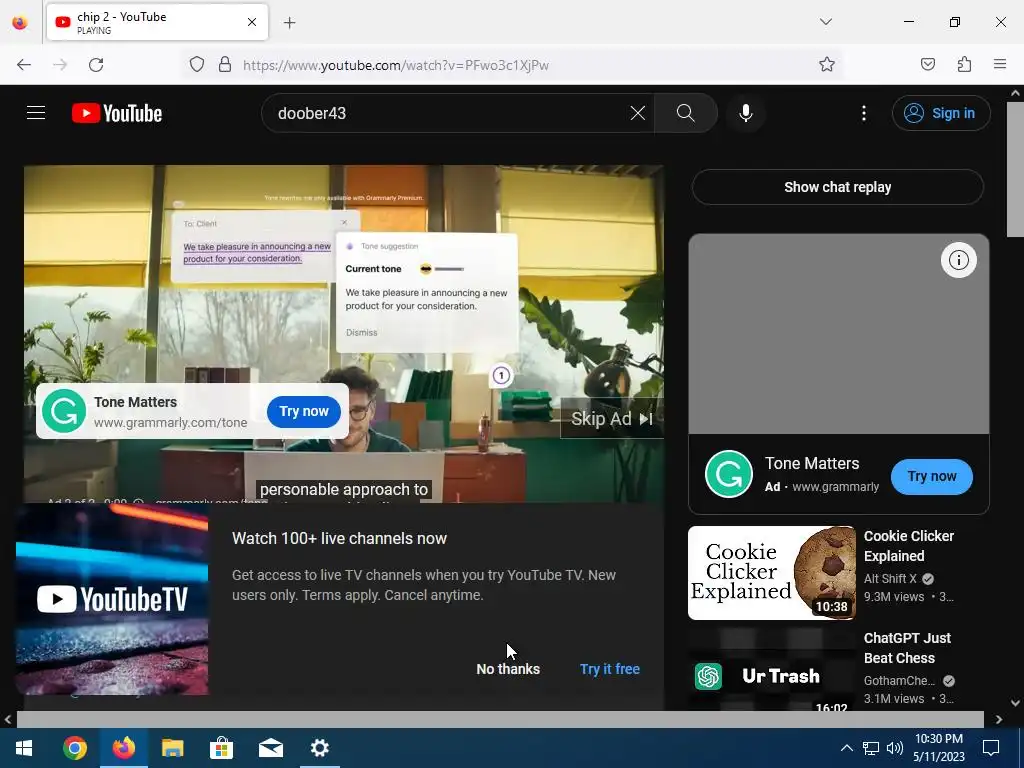
Task: Click the scroll right arrow at bottom
Action: tap(999, 719)
